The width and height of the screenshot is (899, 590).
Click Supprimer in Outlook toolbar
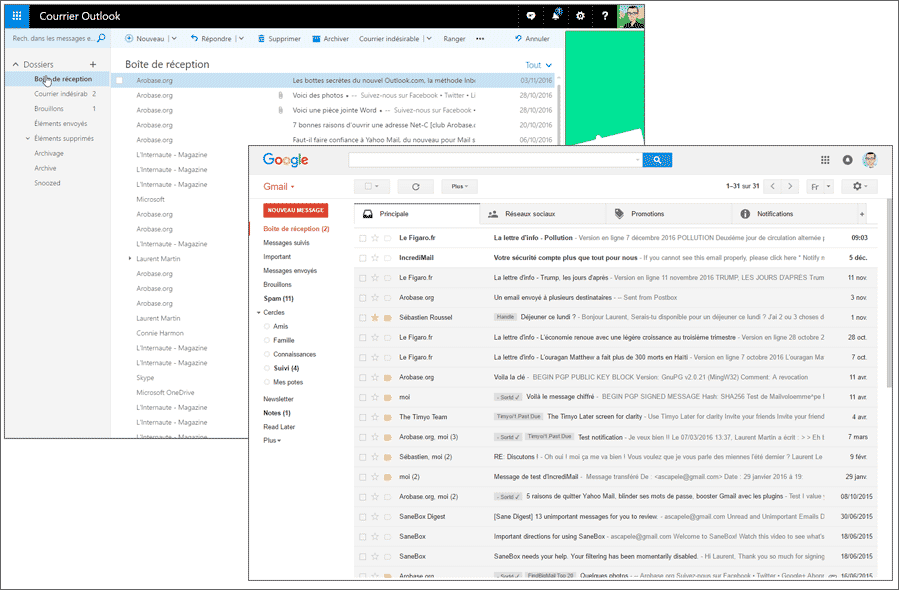tap(279, 38)
